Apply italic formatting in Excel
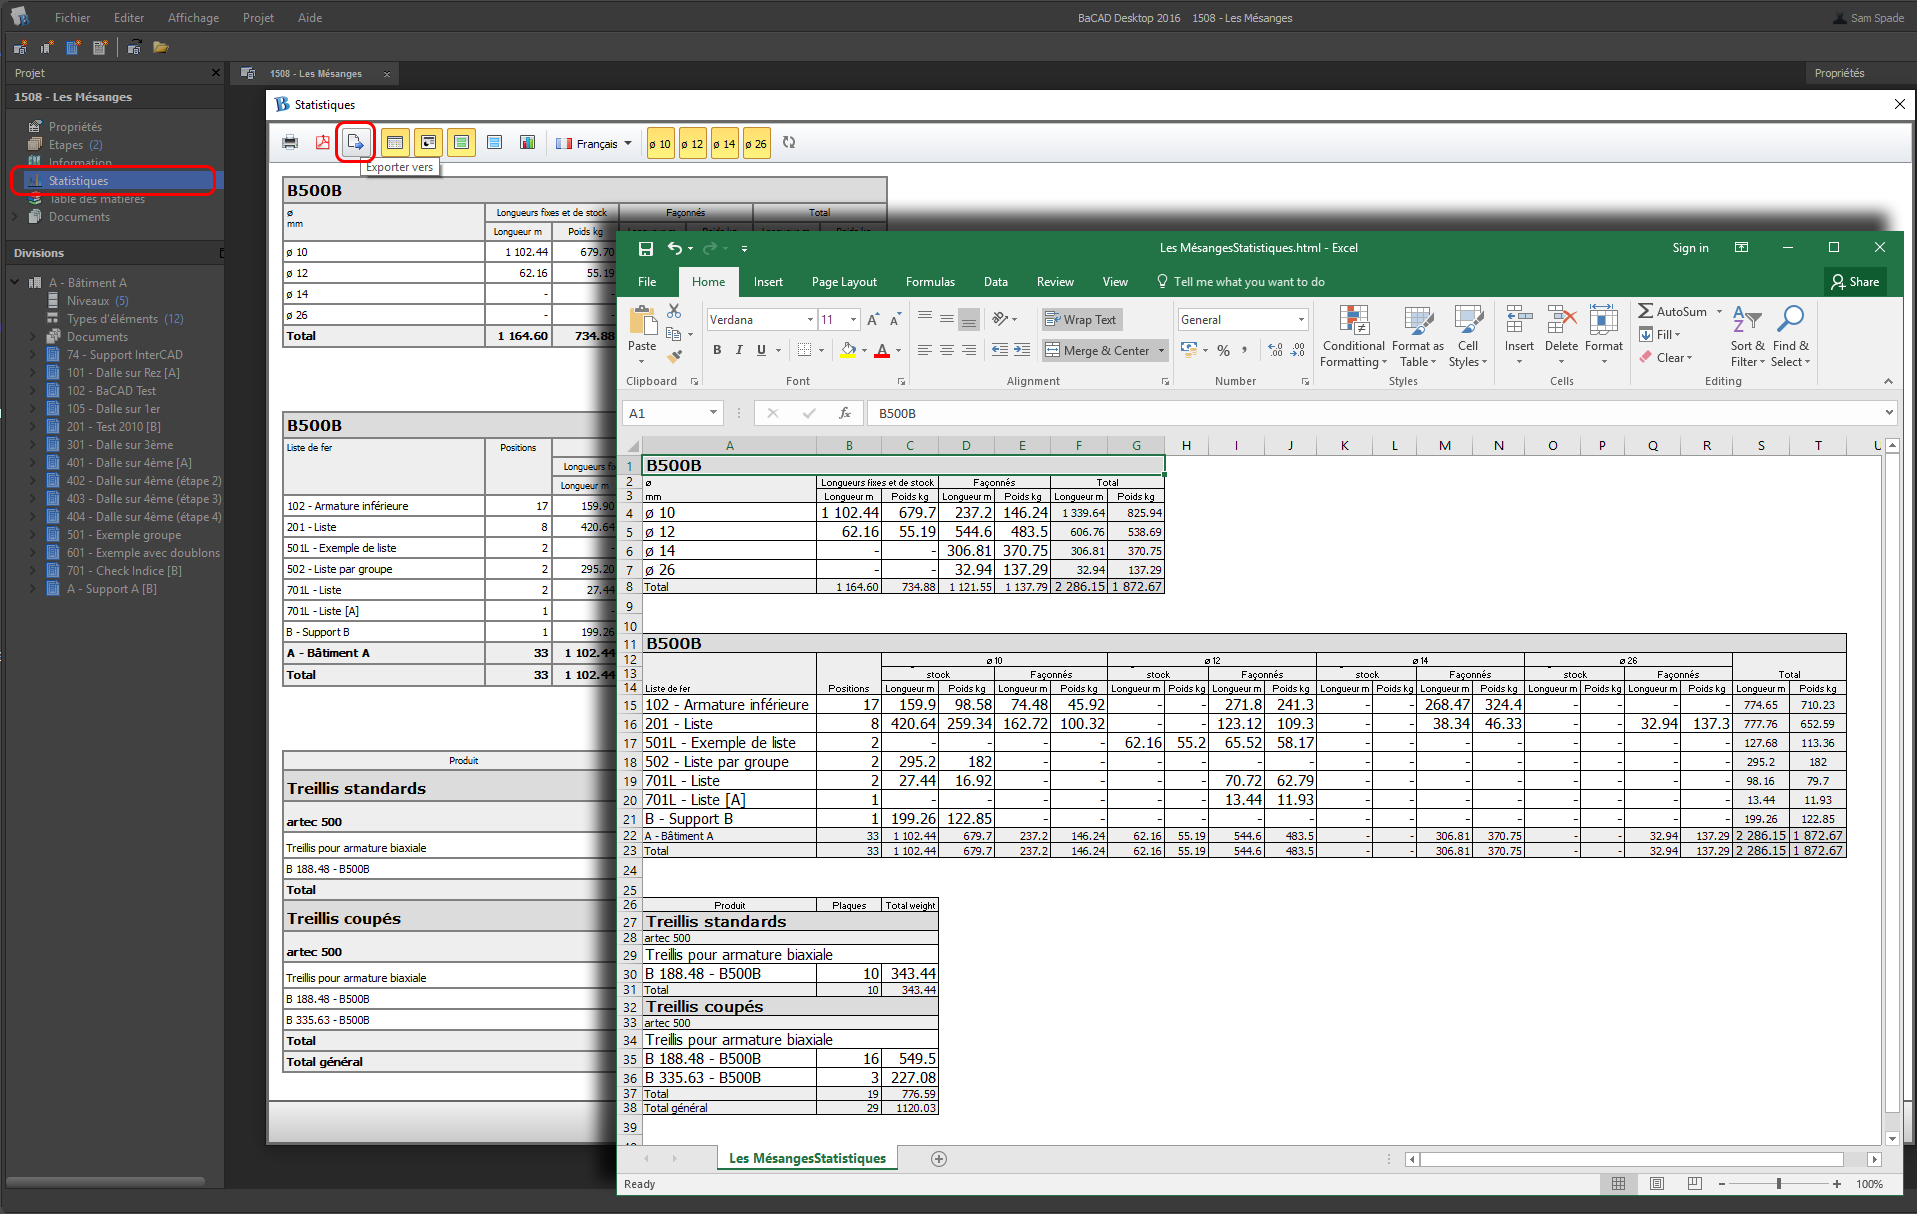This screenshot has width=1917, height=1214. [x=739, y=350]
